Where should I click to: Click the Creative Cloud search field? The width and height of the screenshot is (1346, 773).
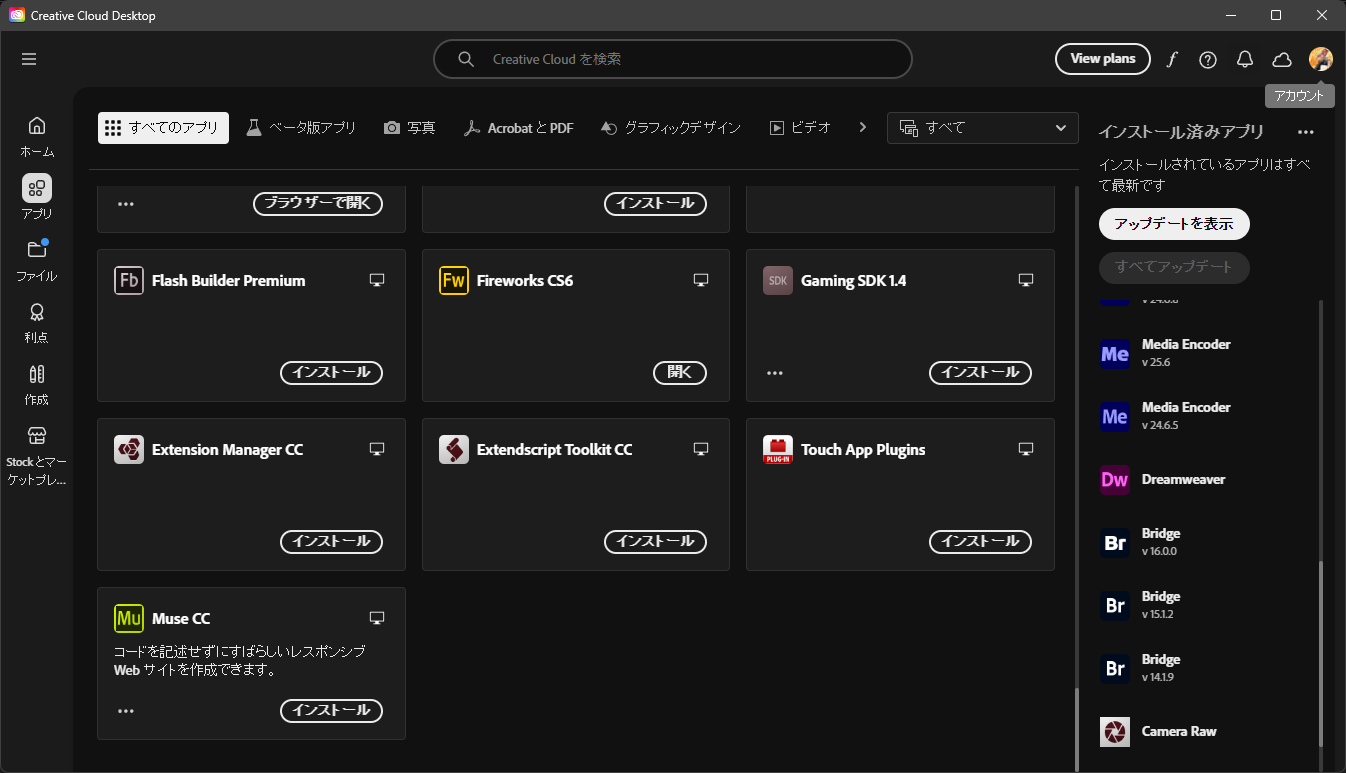click(x=672, y=59)
